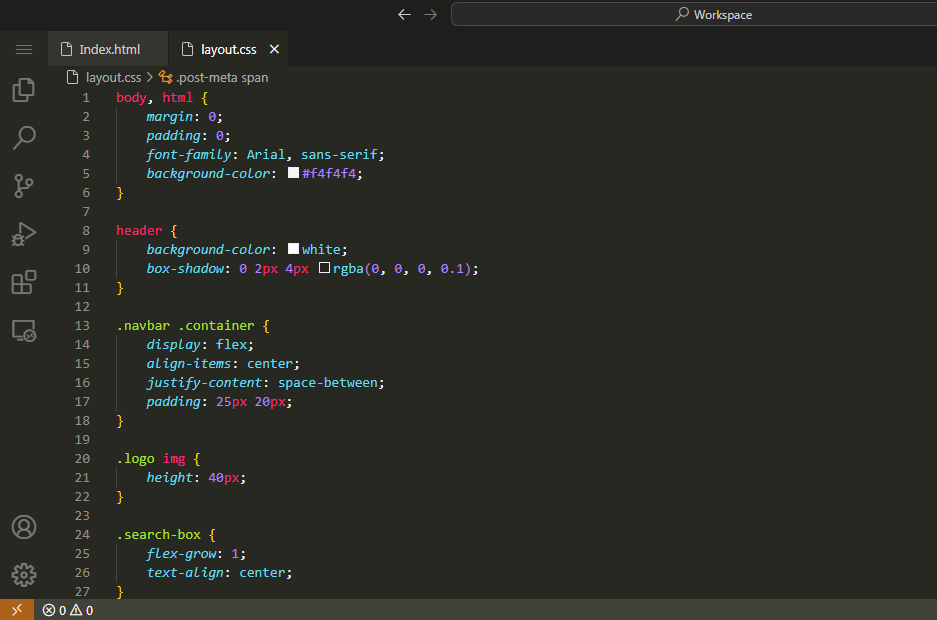Open the Accounts menu
The height and width of the screenshot is (620, 937).
[24, 527]
